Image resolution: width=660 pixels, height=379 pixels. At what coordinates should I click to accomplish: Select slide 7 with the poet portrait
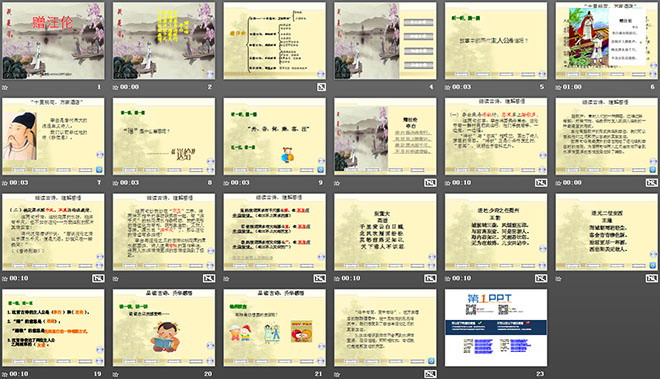pyautogui.click(x=53, y=136)
